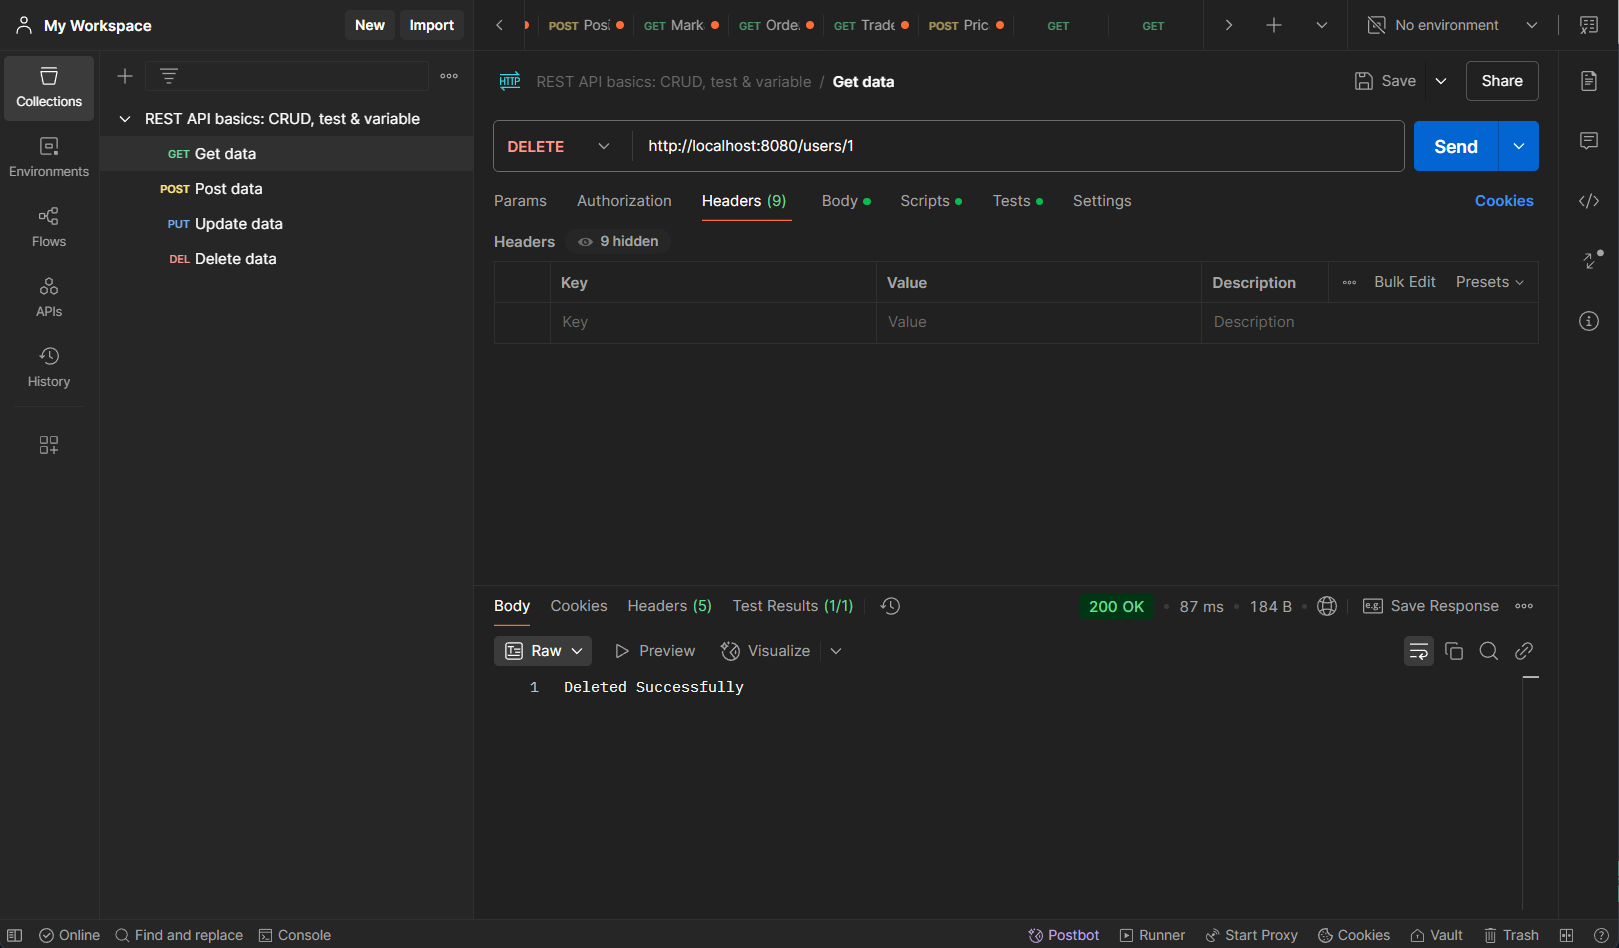
Task: Click the Import button
Action: point(432,25)
